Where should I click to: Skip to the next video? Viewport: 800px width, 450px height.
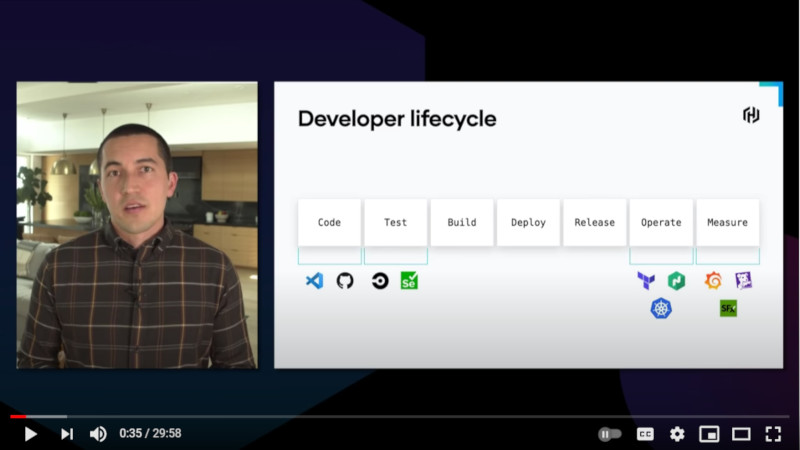point(67,434)
